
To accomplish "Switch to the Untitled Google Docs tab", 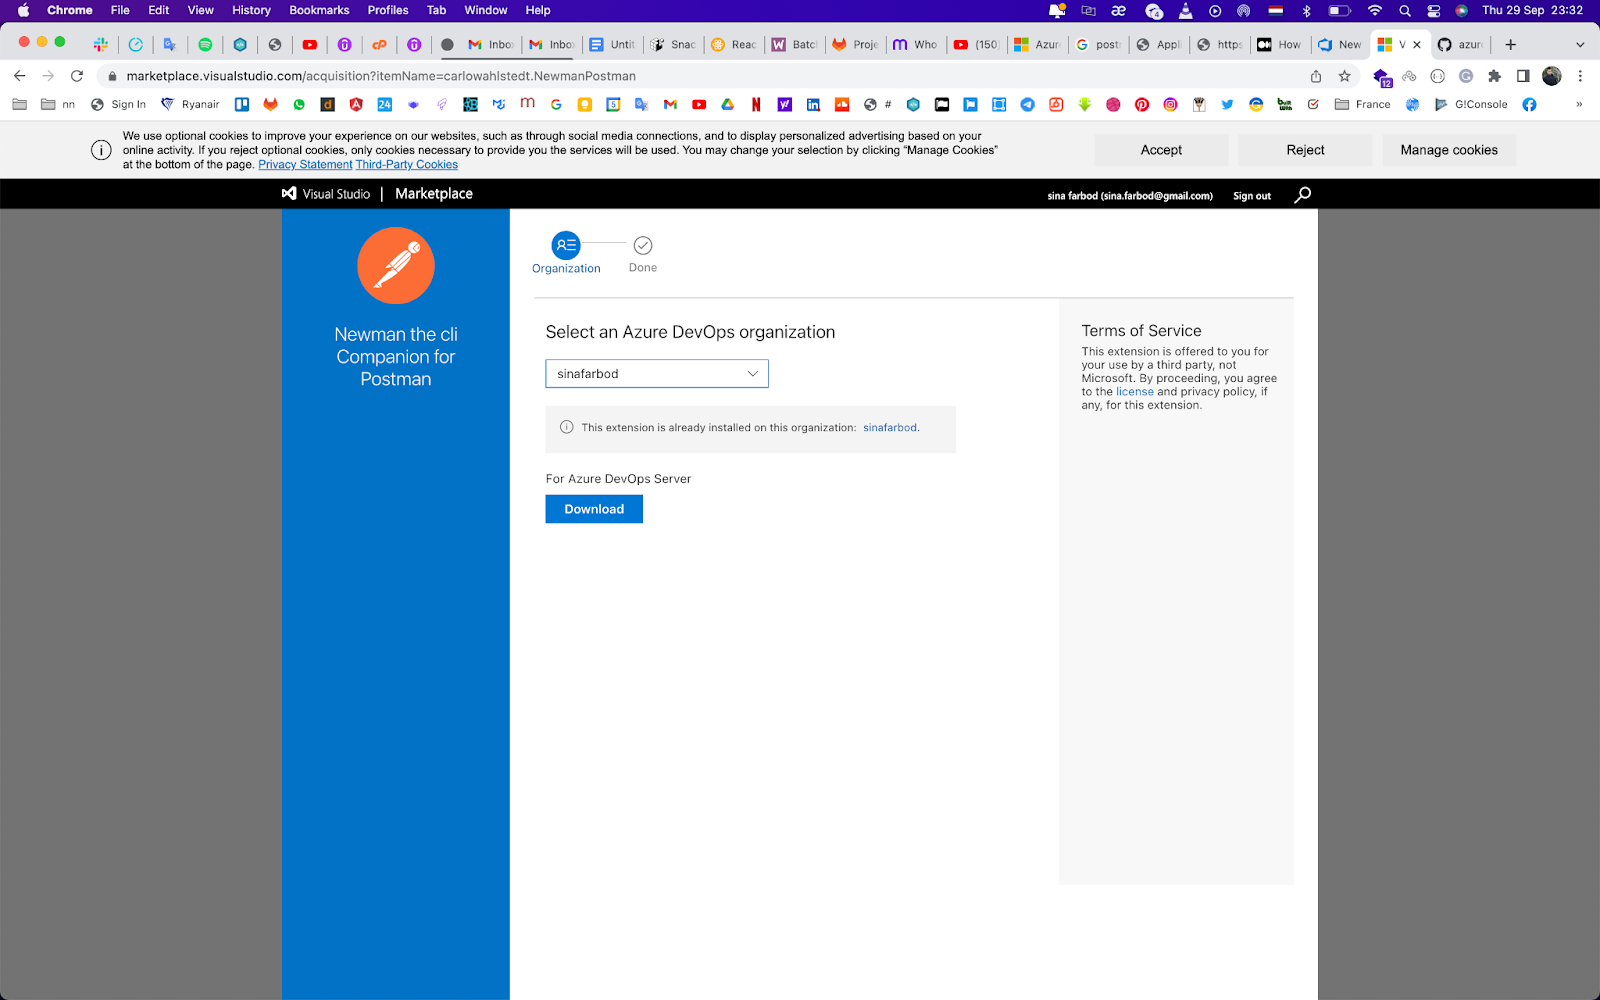I will click(612, 44).
